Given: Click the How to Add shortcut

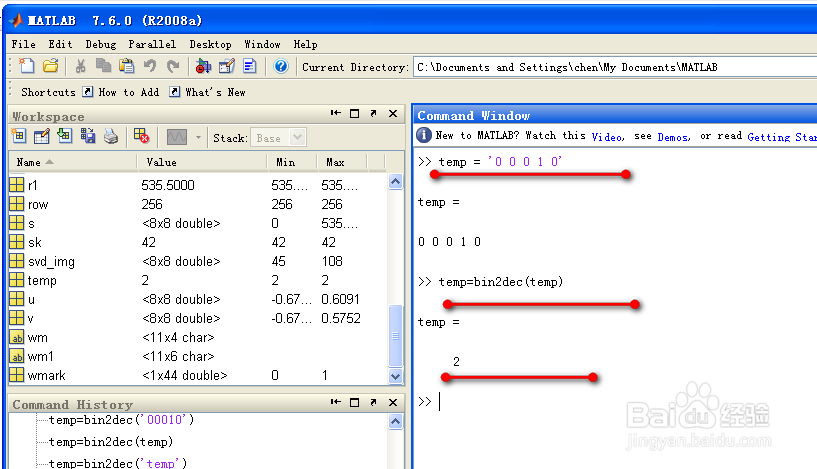Looking at the screenshot, I should click(x=122, y=92).
